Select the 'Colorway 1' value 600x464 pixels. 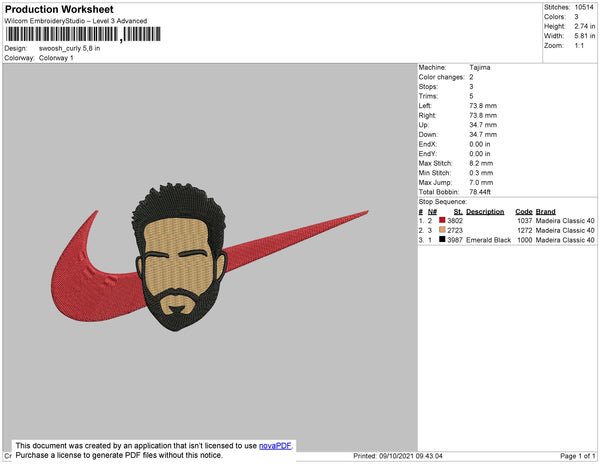56,58
